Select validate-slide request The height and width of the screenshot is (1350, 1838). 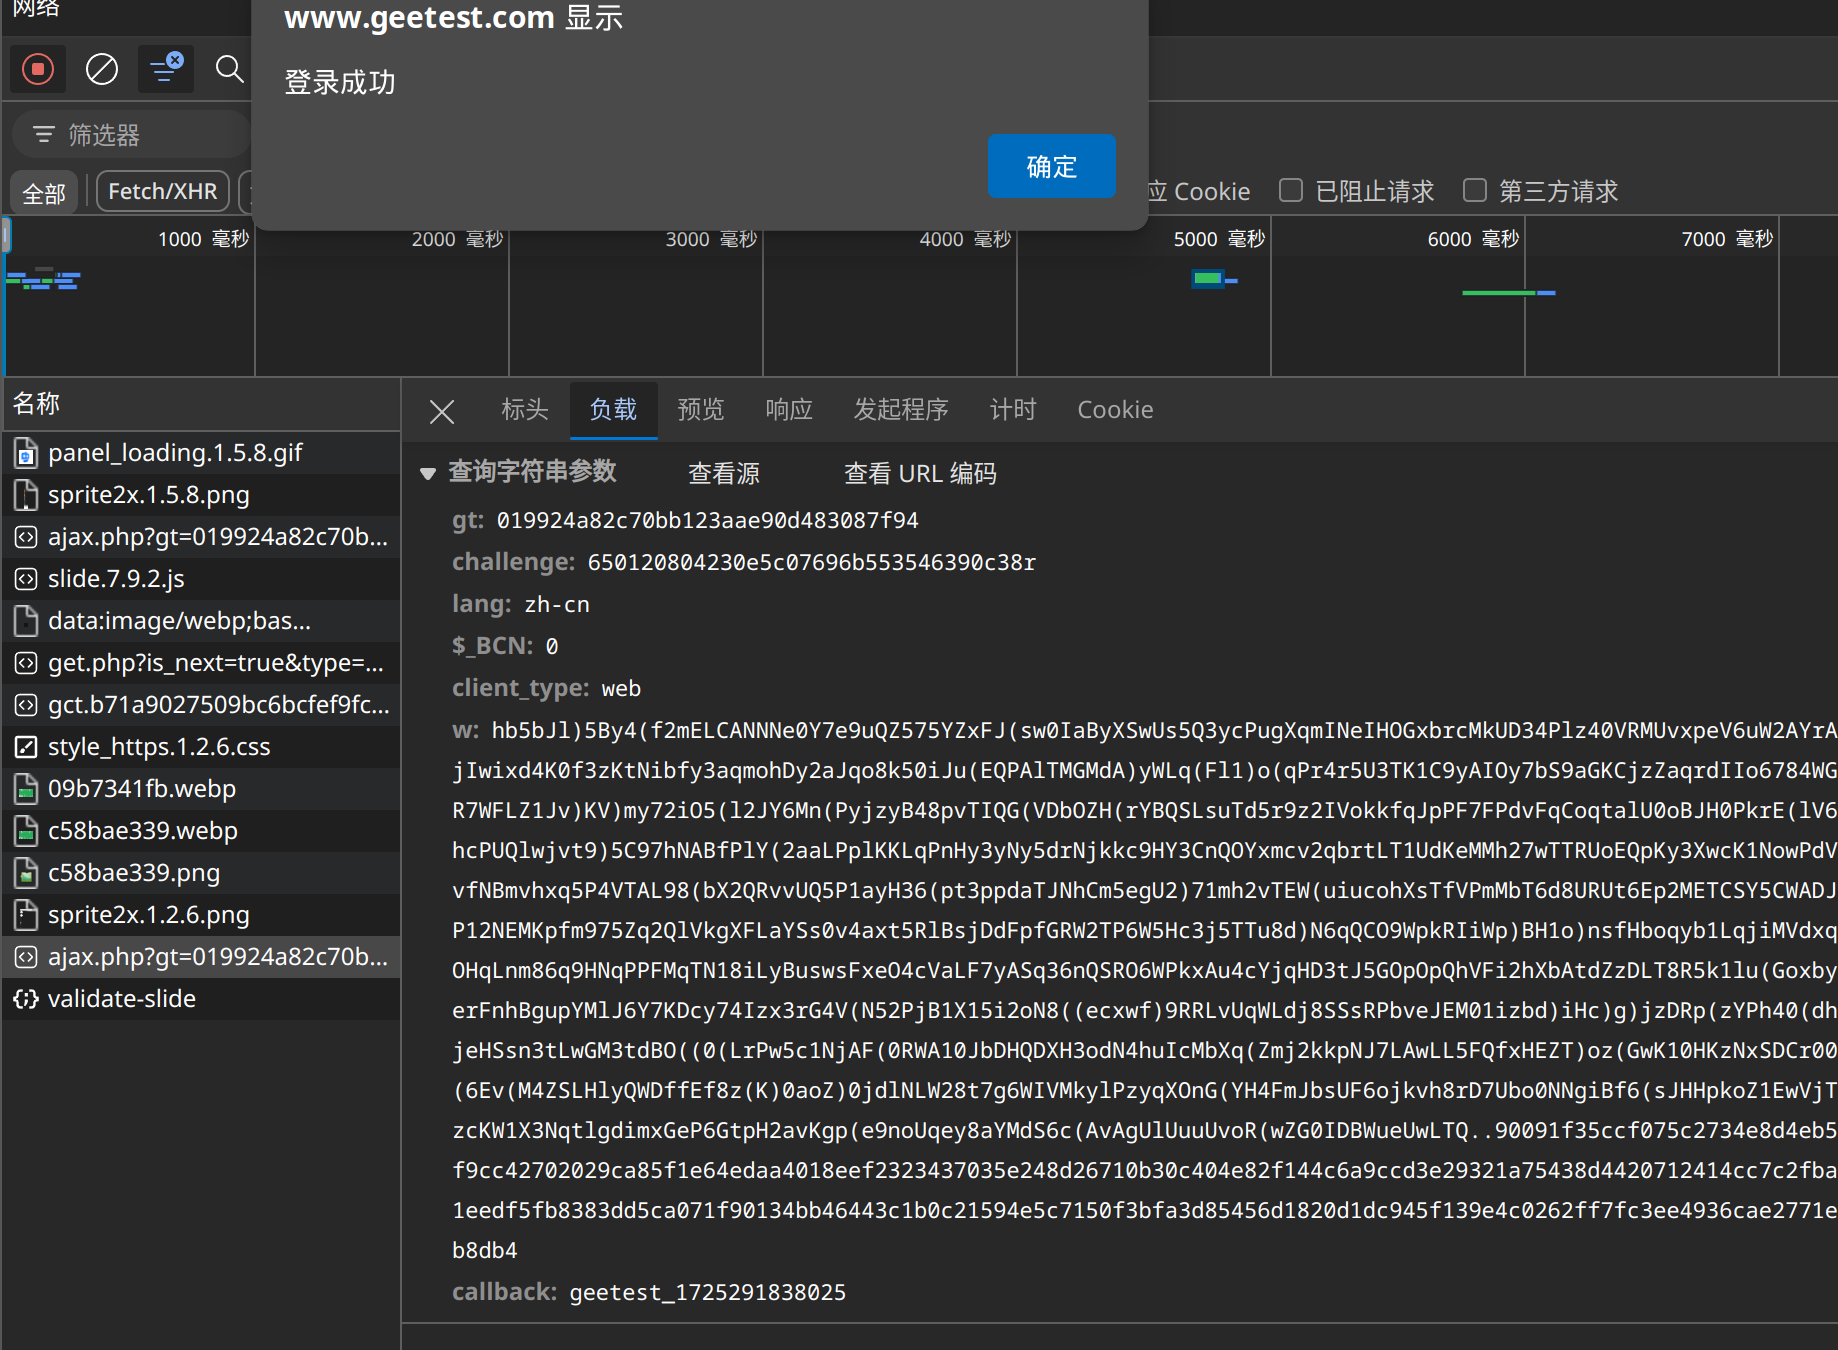pyautogui.click(x=201, y=999)
